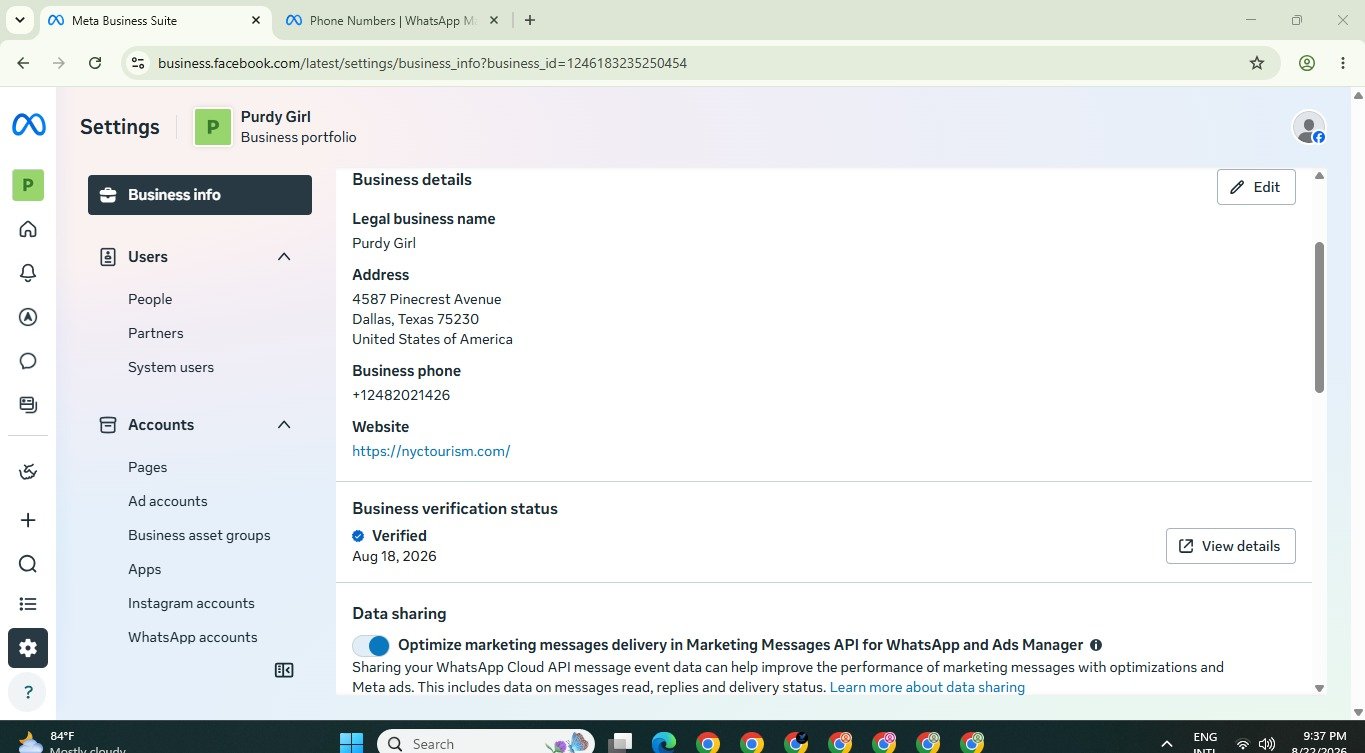Screen dimensions: 1365x753
Task: Show hidden system tray icons
Action: point(1166,744)
